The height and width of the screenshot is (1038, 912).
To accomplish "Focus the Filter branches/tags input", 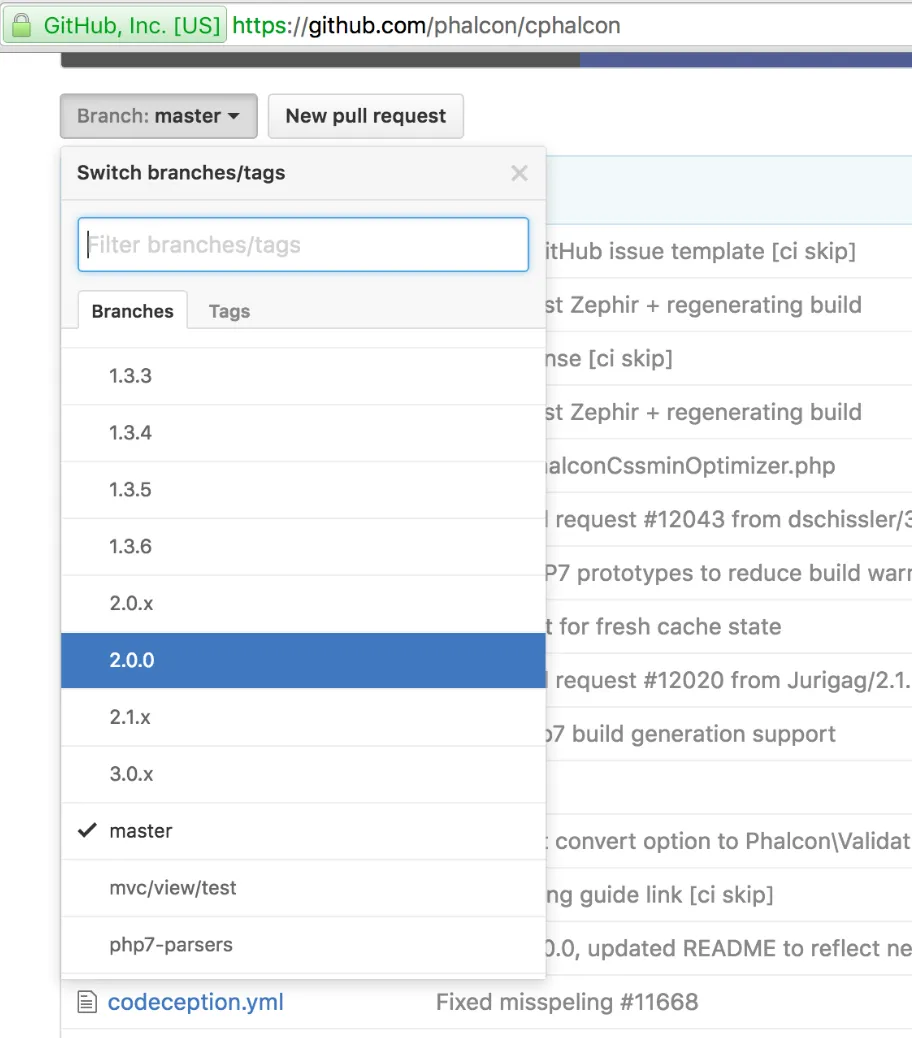I will (303, 245).
